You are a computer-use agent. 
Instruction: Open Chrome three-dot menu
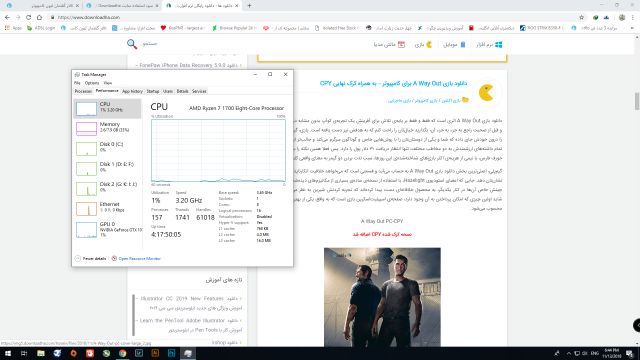pos(633,17)
